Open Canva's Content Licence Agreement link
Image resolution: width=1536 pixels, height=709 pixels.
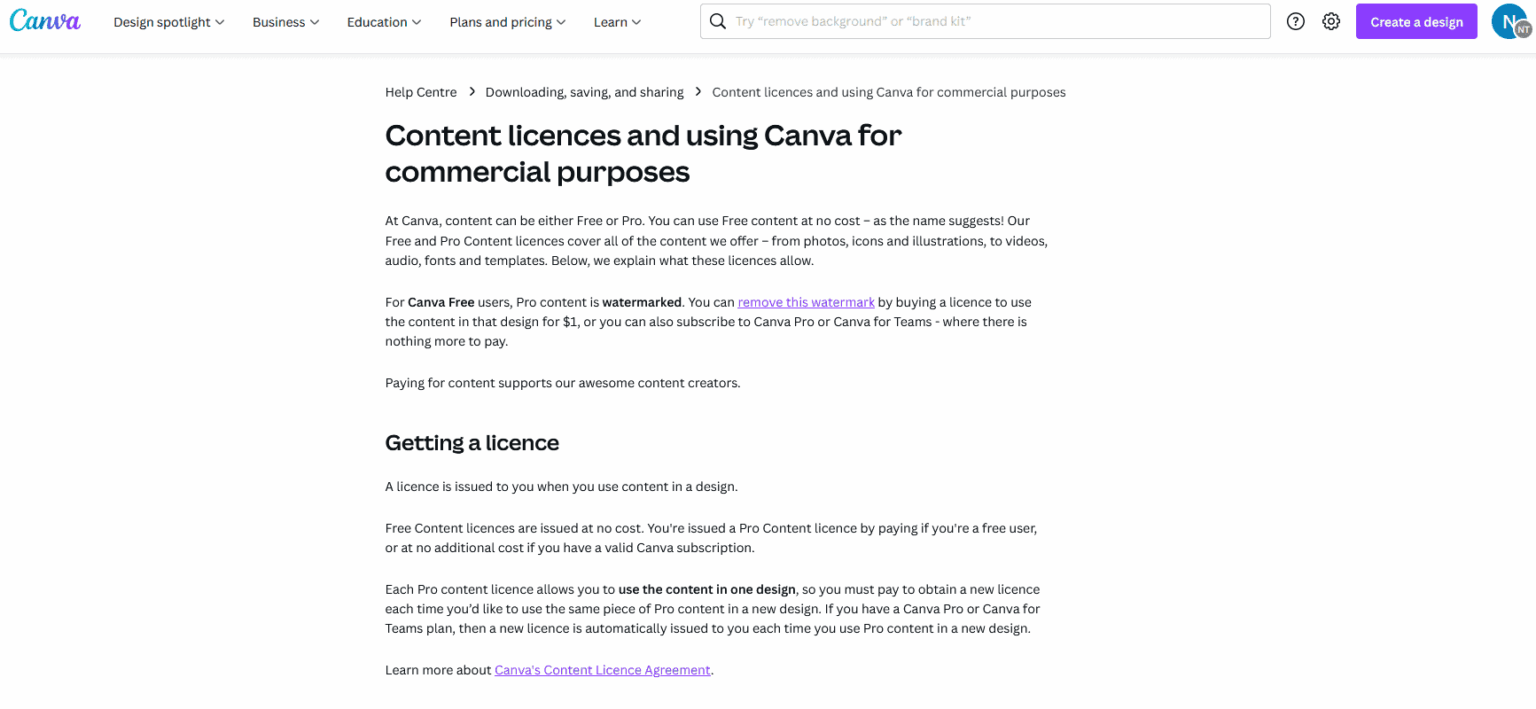click(x=602, y=669)
